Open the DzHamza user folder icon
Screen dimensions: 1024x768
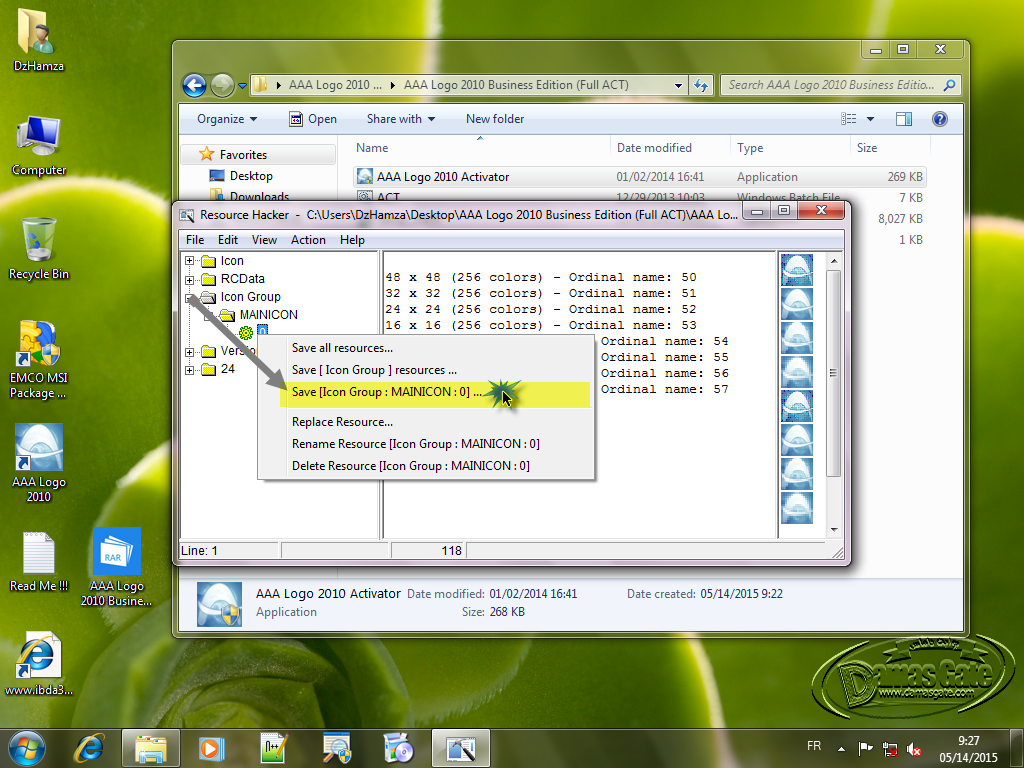(38, 38)
